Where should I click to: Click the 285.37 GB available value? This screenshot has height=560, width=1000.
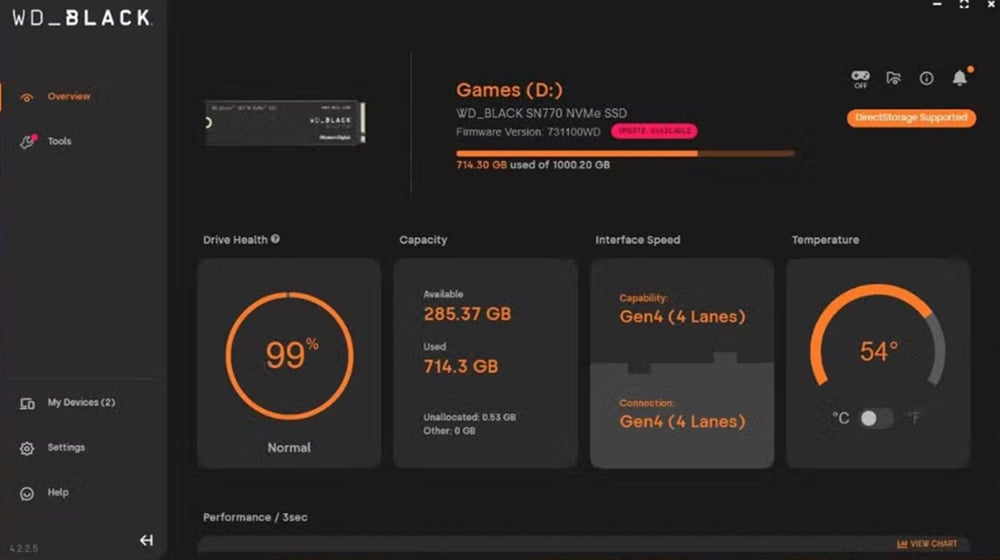click(467, 314)
